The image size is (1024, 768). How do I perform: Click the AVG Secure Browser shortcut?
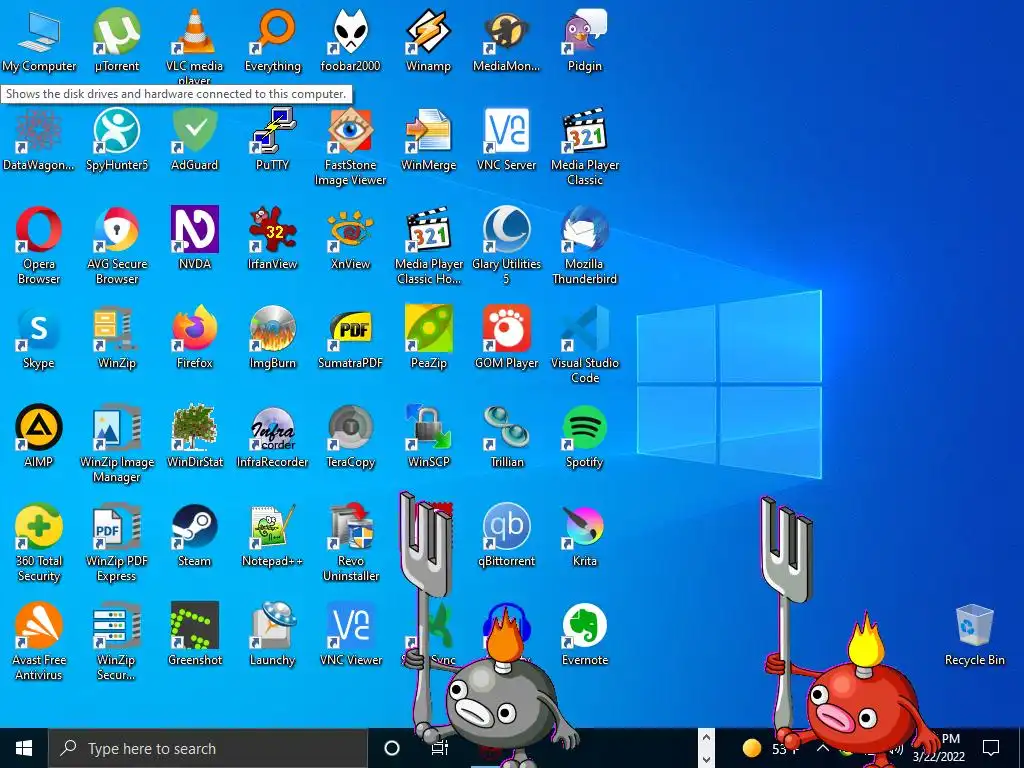117,230
